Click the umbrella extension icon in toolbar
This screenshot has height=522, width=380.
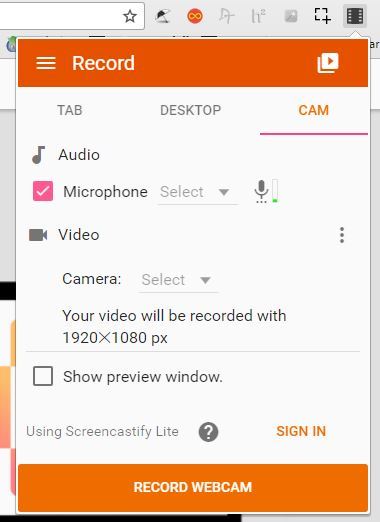[x=163, y=16]
